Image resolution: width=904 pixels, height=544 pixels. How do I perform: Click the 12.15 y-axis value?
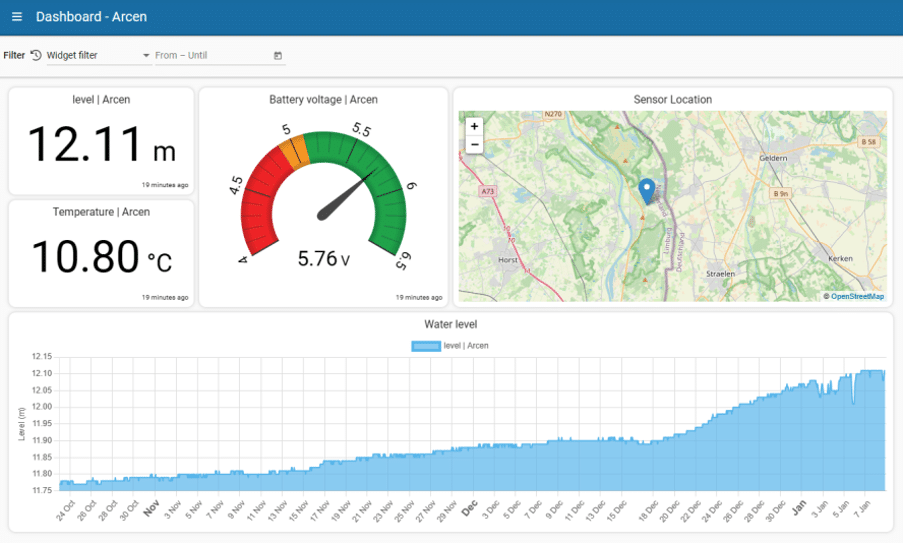coord(42,357)
